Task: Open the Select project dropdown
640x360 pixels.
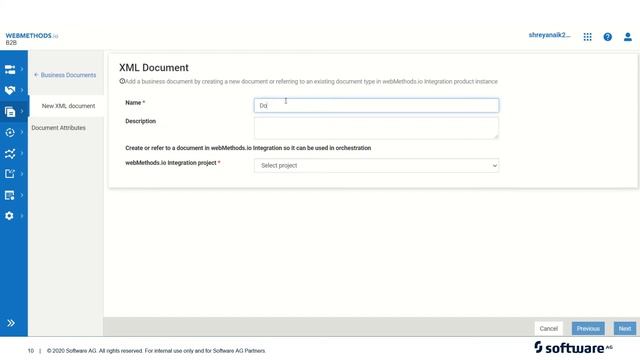Action: point(376,165)
